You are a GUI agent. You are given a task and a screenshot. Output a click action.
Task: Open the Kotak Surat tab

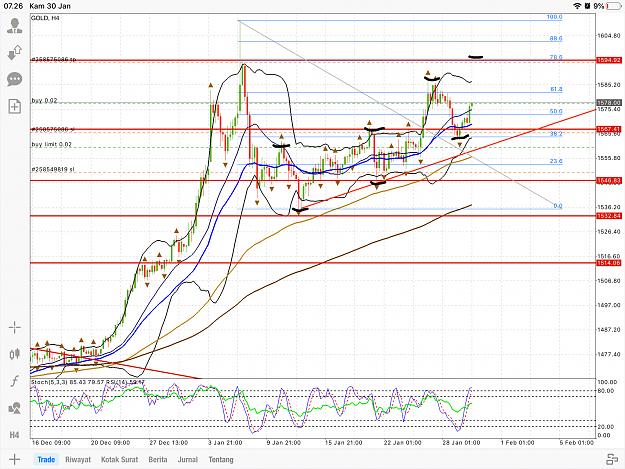click(120, 459)
